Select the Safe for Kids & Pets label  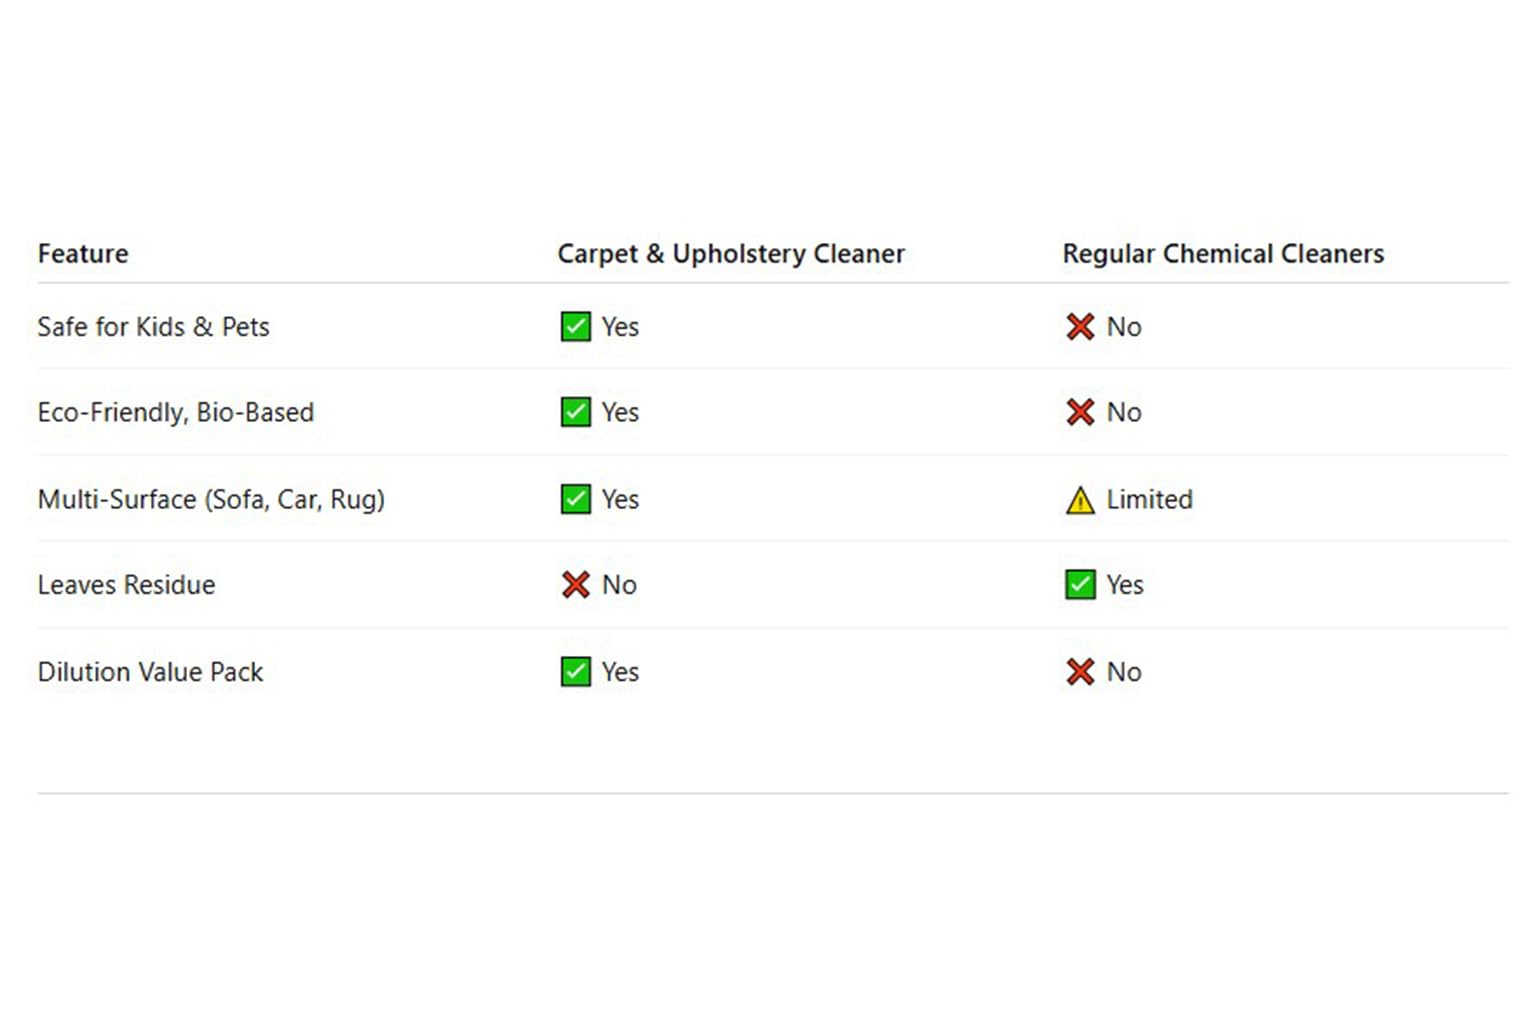tap(153, 327)
